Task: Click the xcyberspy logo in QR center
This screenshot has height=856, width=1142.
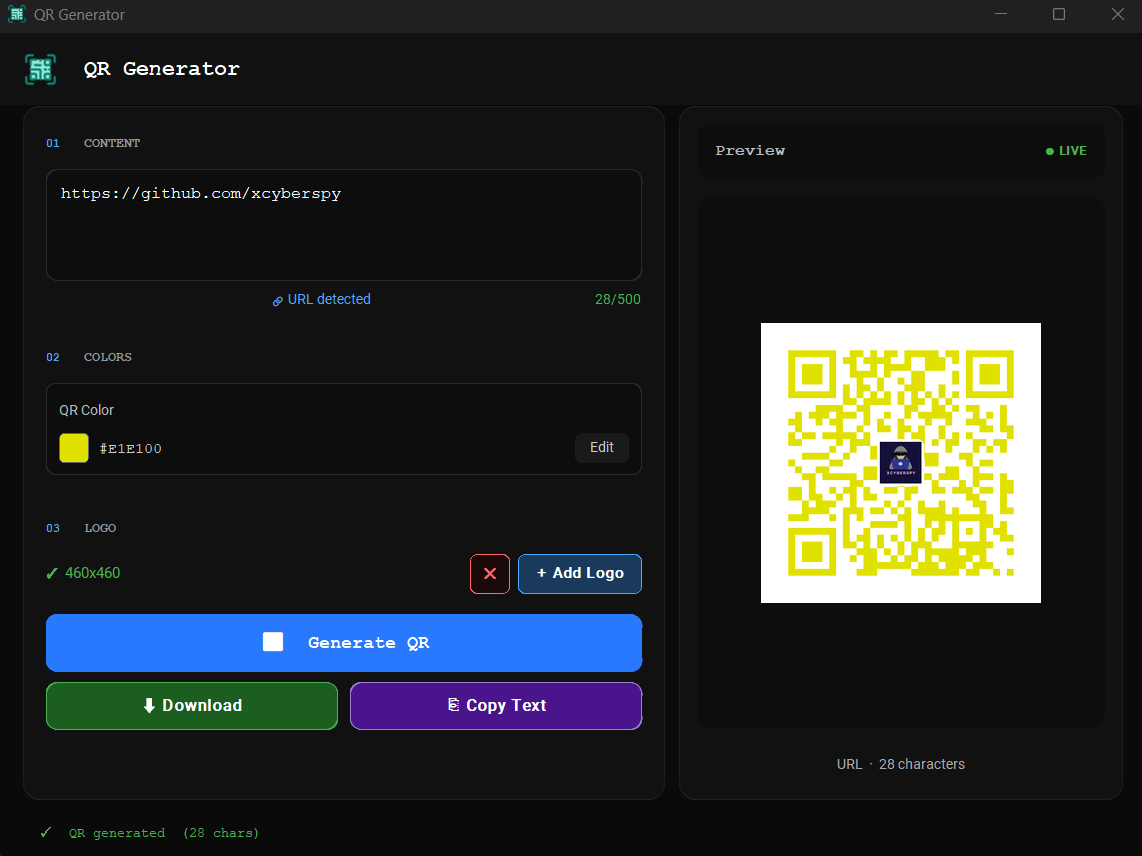Action: [901, 463]
